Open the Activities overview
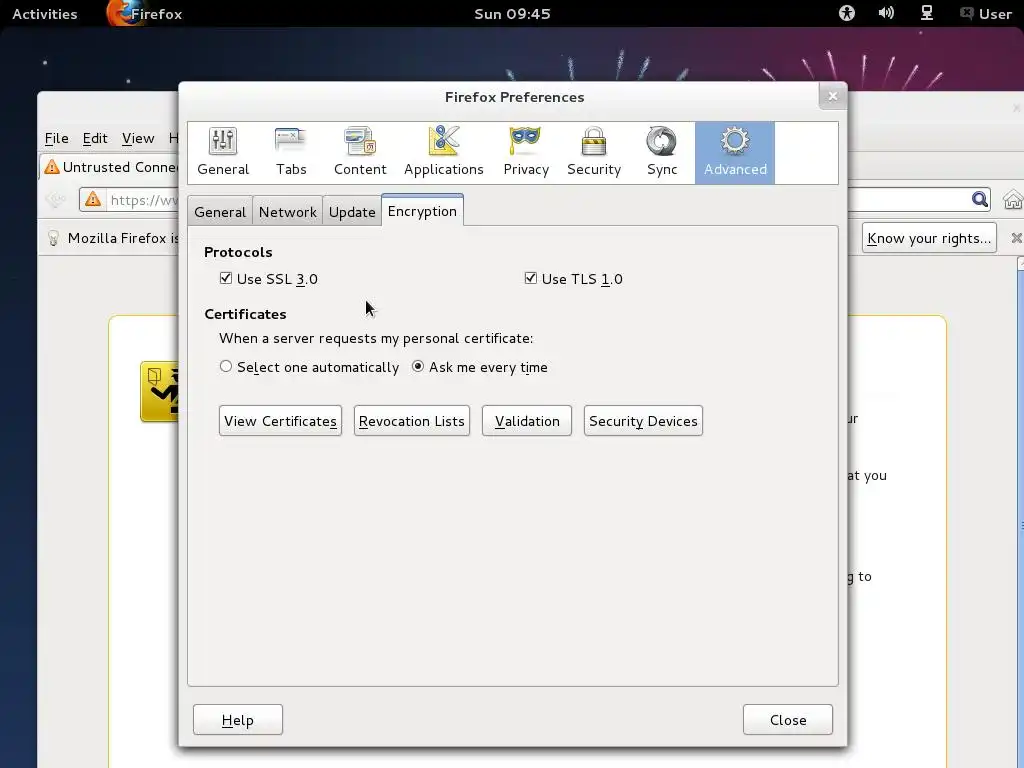The width and height of the screenshot is (1024, 768). pyautogui.click(x=45, y=14)
